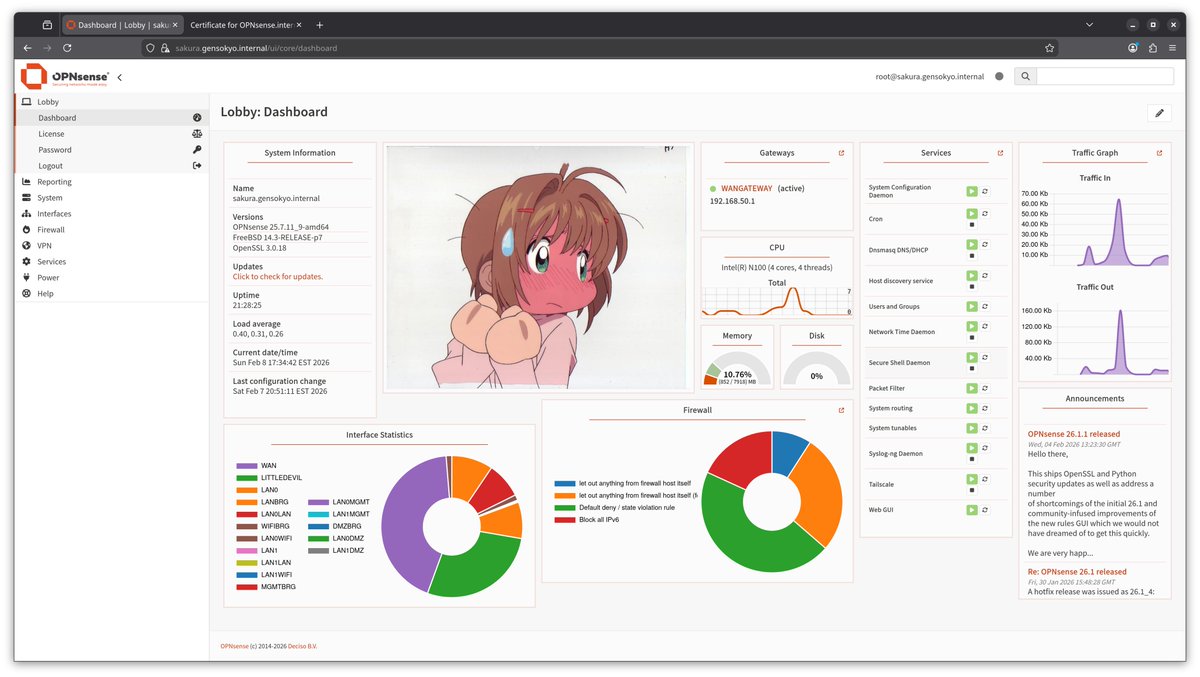Start the System Configuration Daemon service
1200x677 pixels.
[971, 191]
